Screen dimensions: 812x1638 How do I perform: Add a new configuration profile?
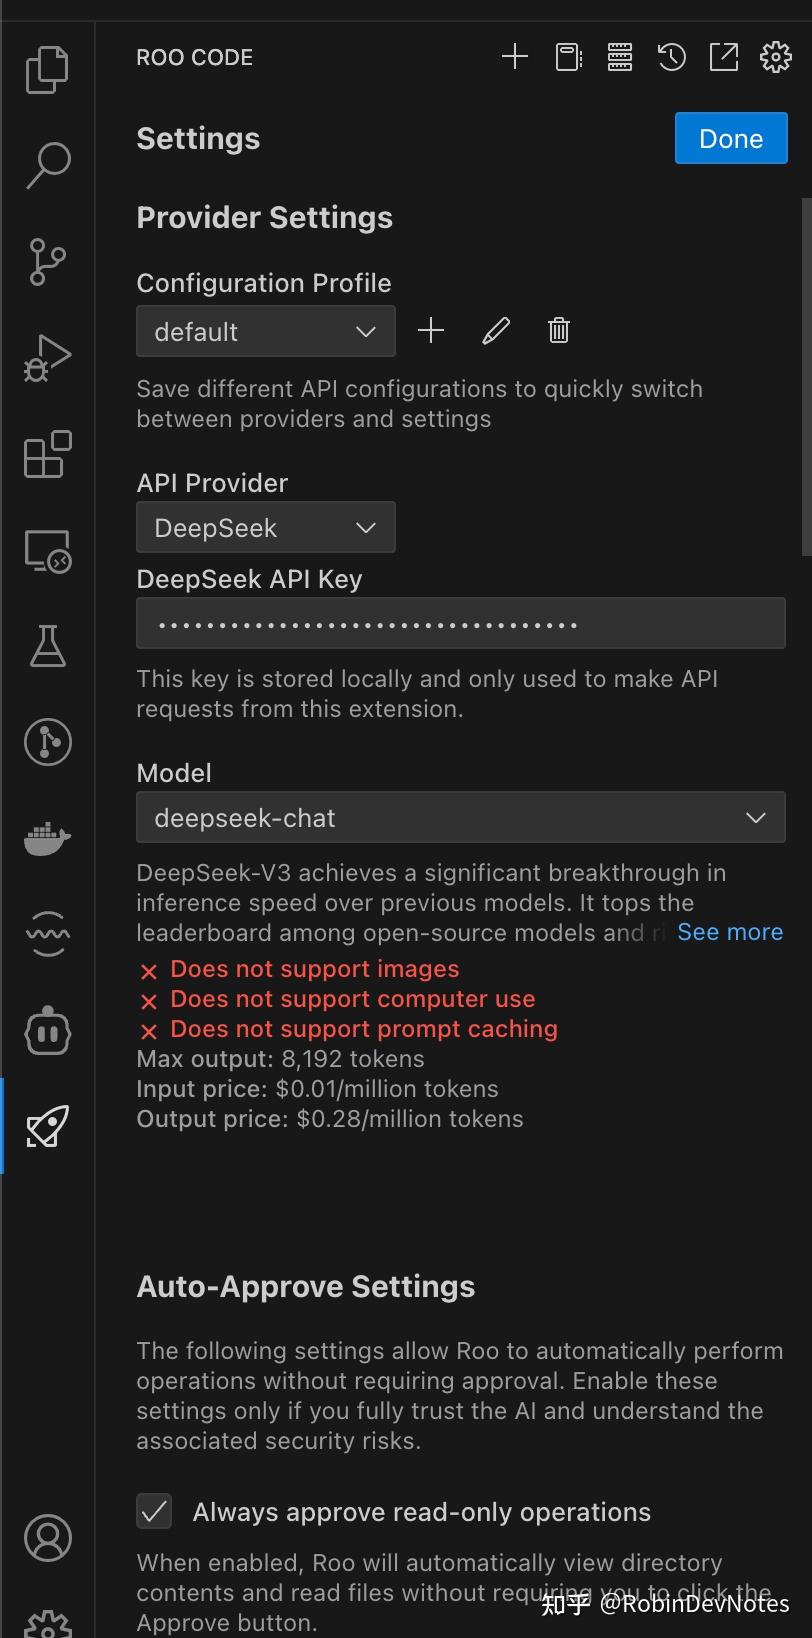tap(431, 330)
